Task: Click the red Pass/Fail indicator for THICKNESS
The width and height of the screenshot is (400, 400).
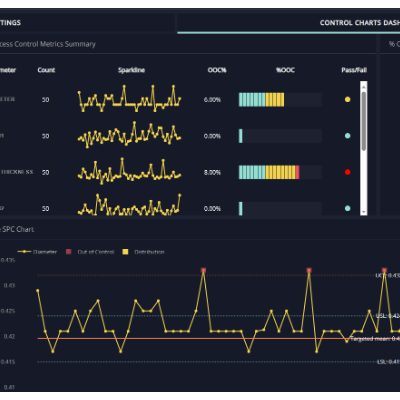Action: click(347, 172)
